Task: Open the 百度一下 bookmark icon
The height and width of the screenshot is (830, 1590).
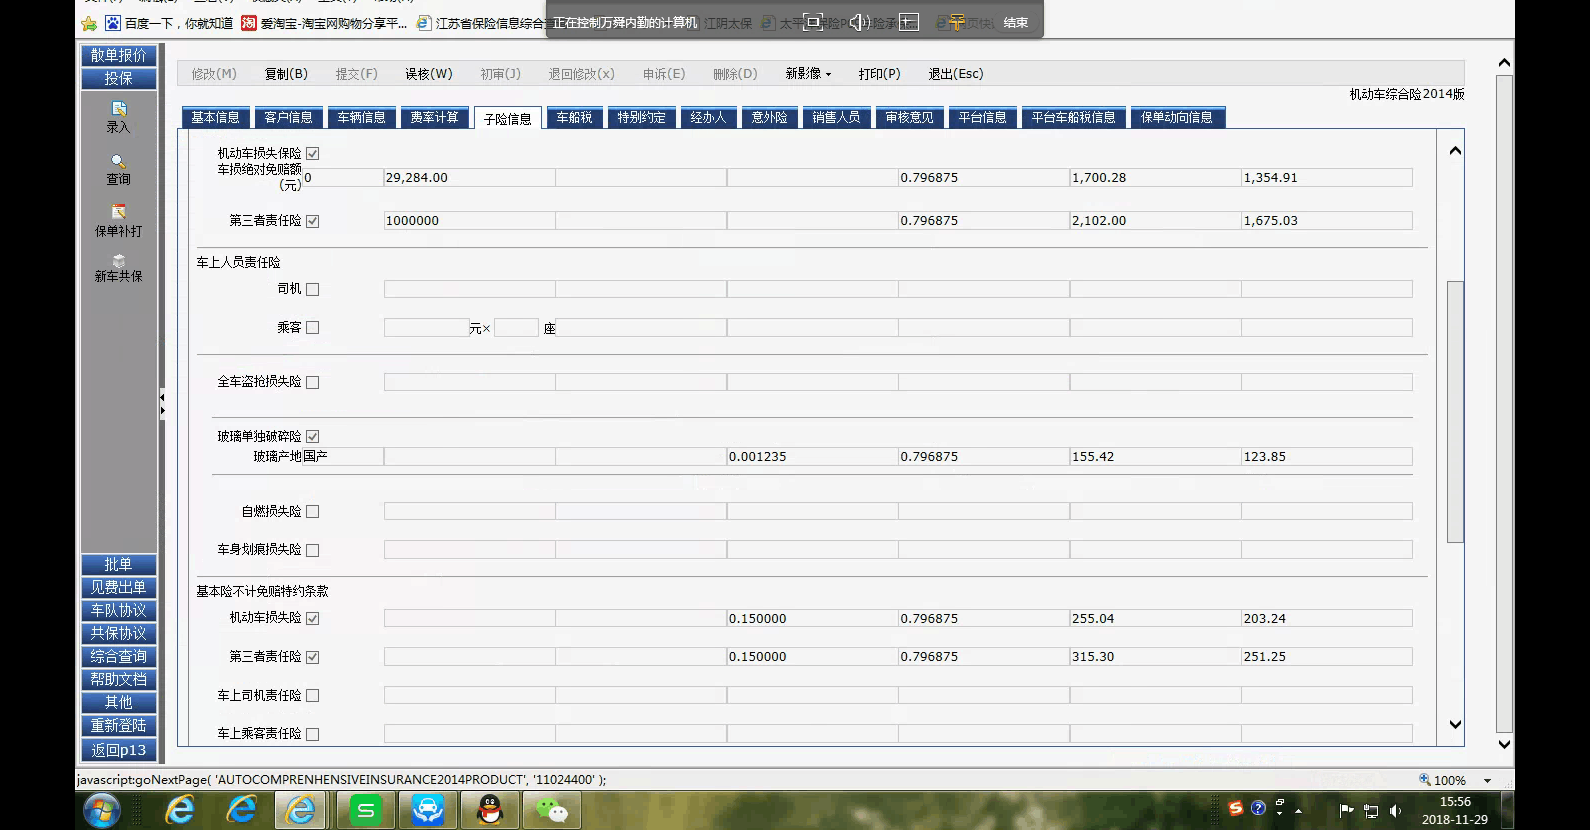Action: [x=113, y=23]
